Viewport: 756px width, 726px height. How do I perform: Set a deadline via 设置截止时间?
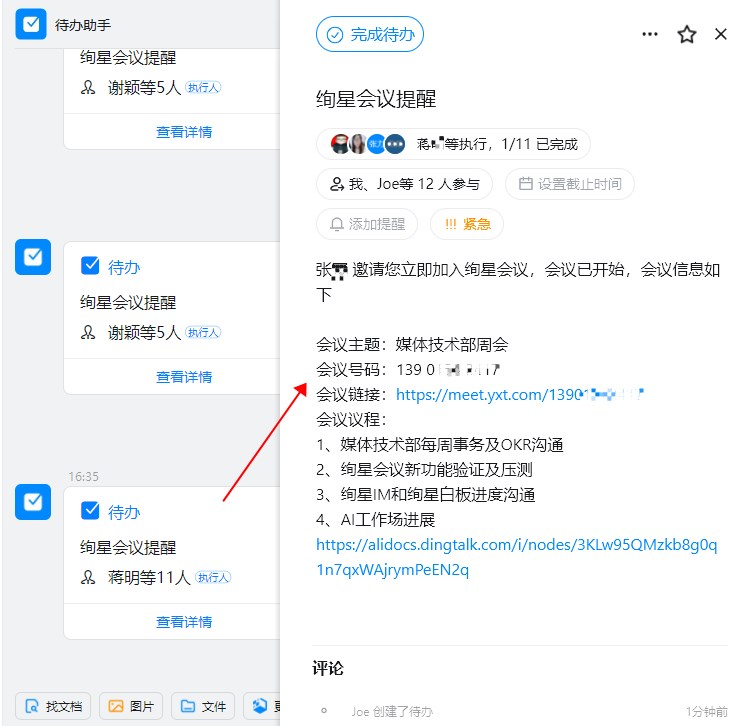569,184
